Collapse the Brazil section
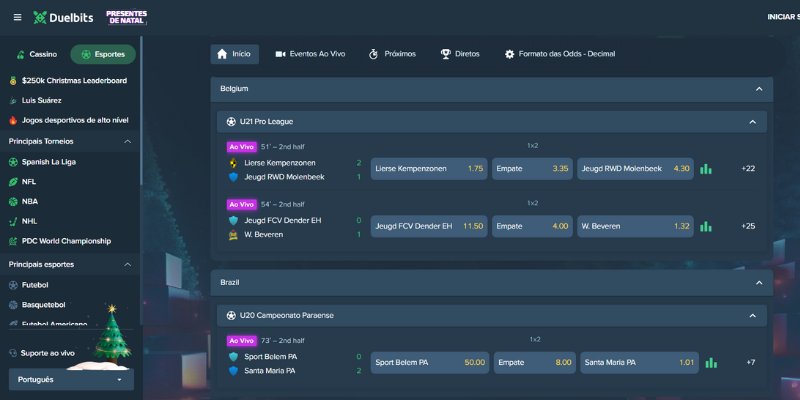 759,283
